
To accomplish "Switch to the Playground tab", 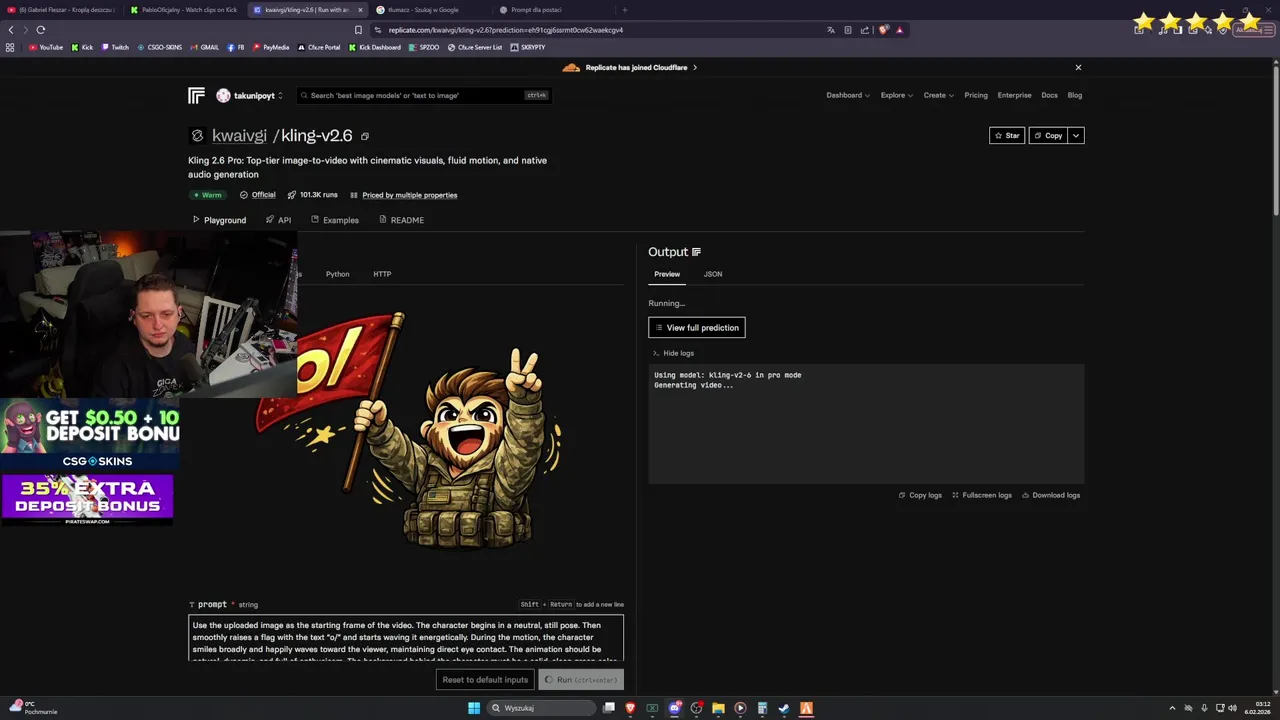I will [x=219, y=220].
